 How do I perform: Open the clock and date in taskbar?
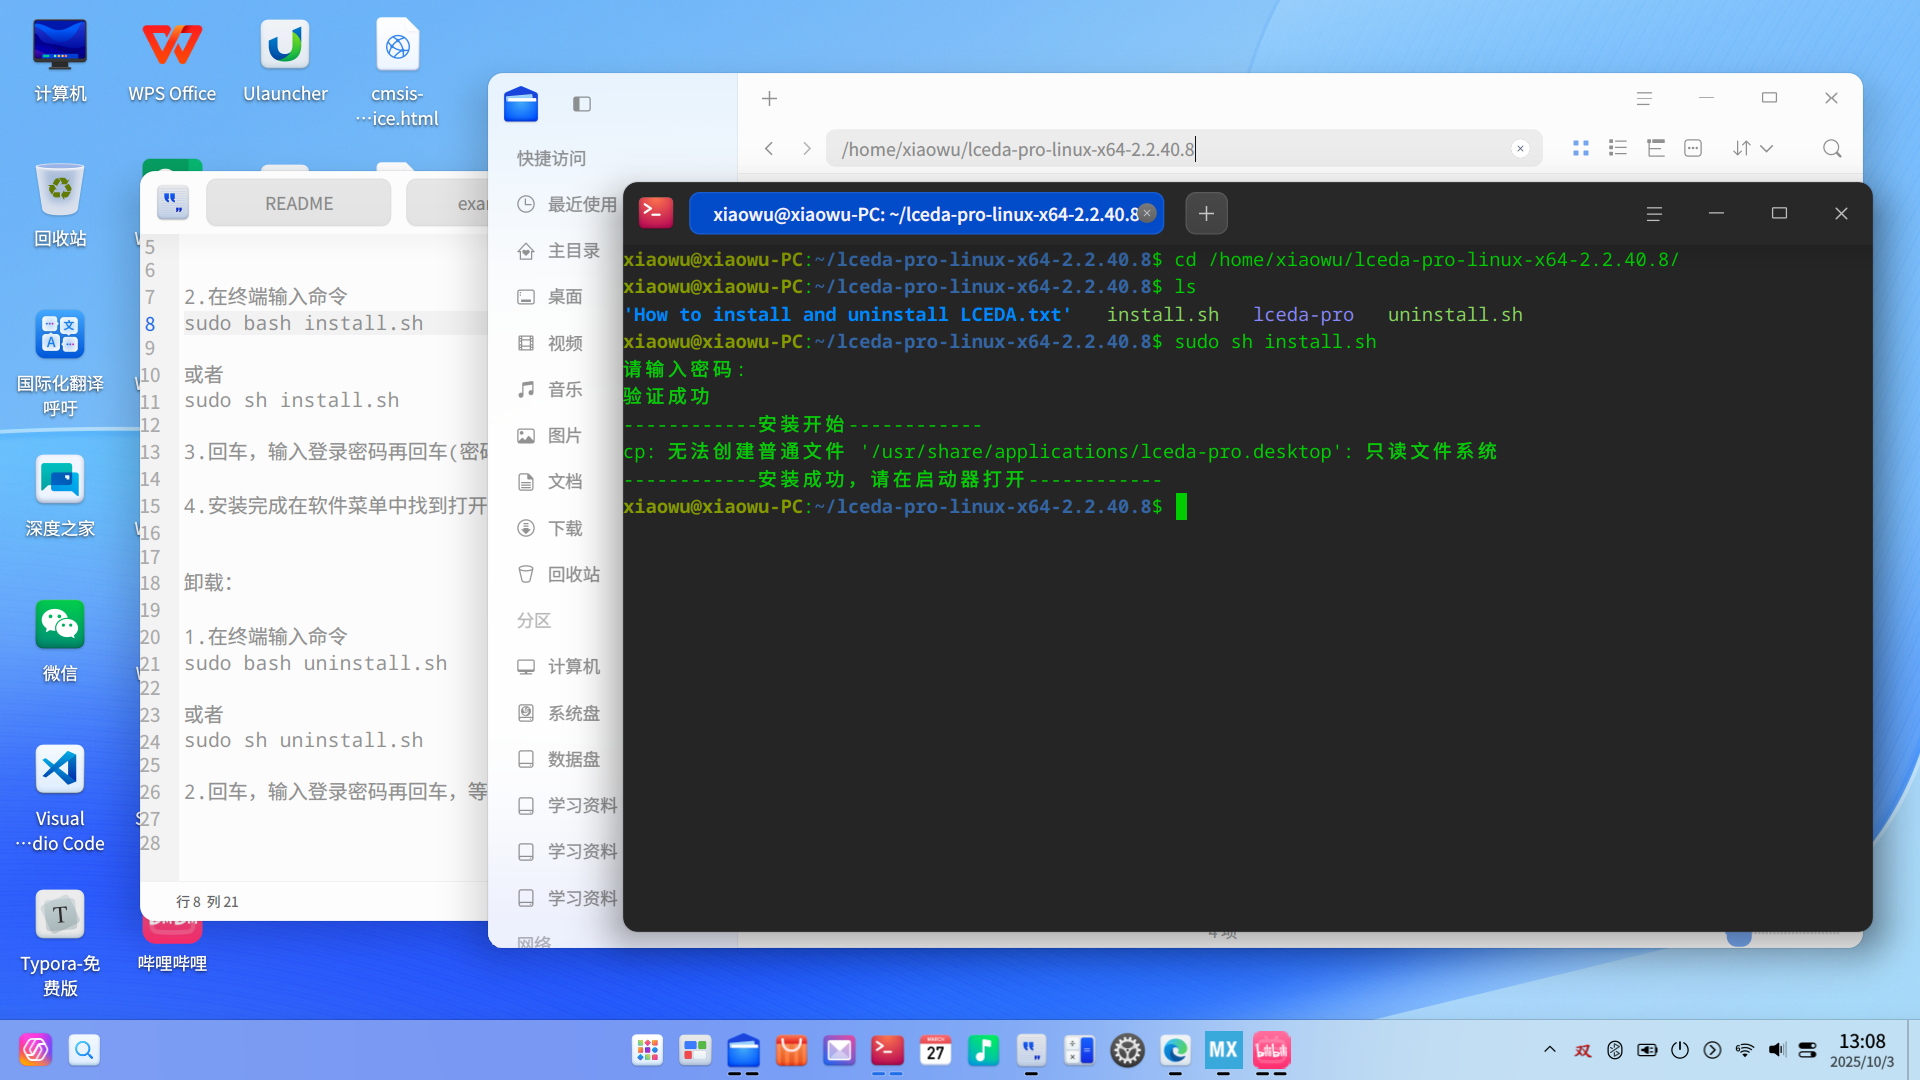tap(1862, 1050)
